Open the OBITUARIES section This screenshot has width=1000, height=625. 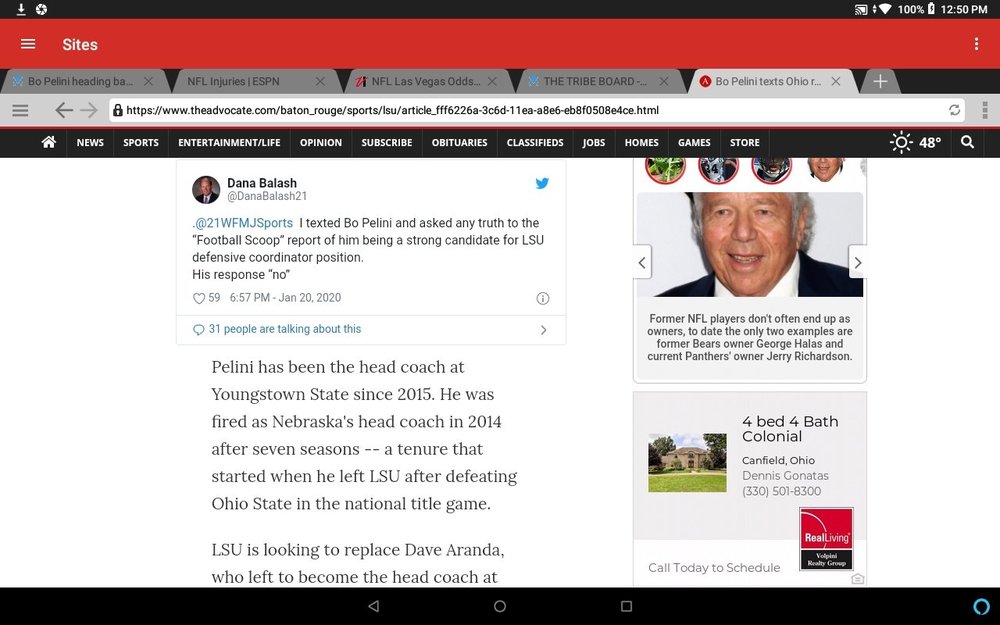click(459, 143)
